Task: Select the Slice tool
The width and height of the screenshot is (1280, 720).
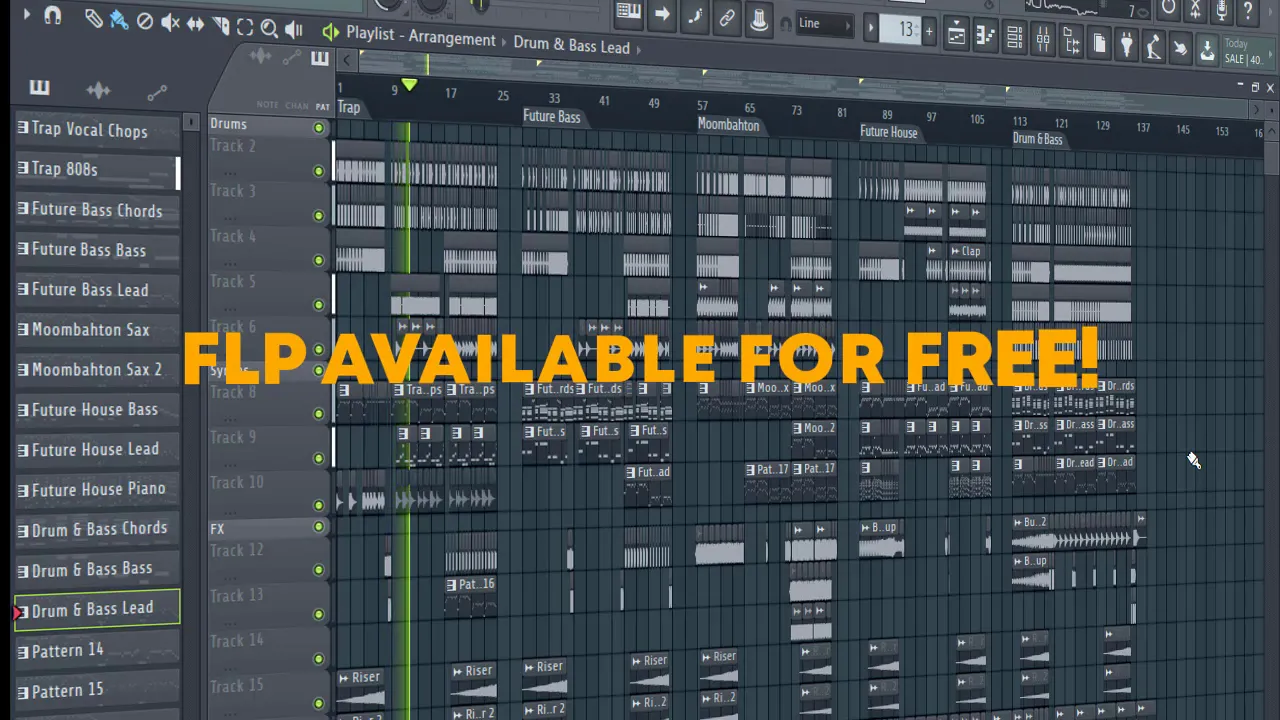Action: pyautogui.click(x=221, y=25)
